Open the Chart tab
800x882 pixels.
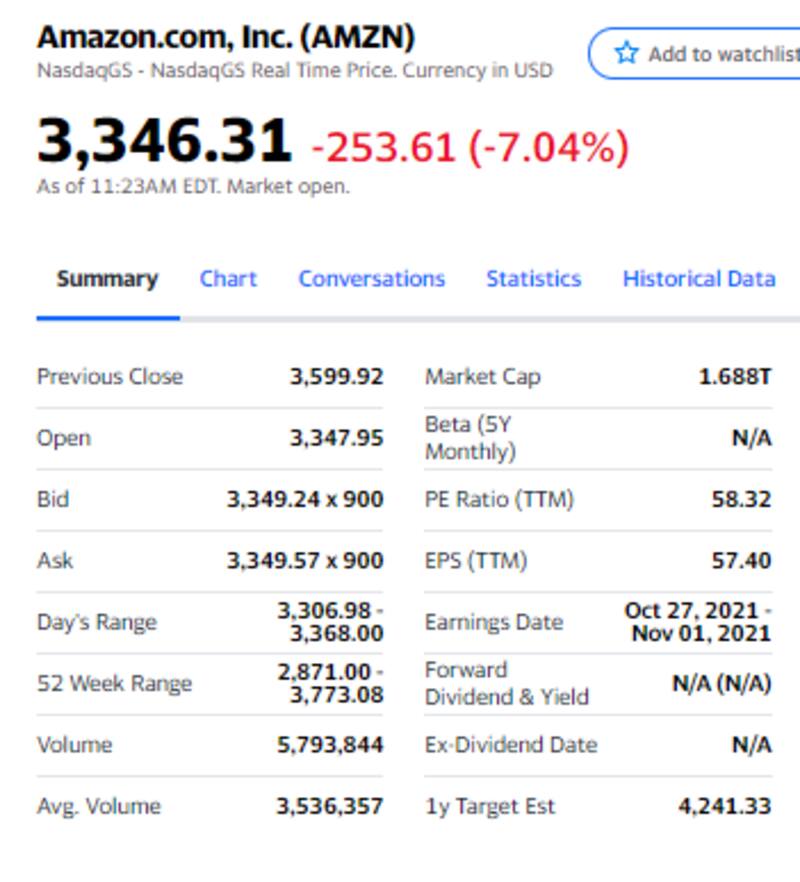pos(228,279)
